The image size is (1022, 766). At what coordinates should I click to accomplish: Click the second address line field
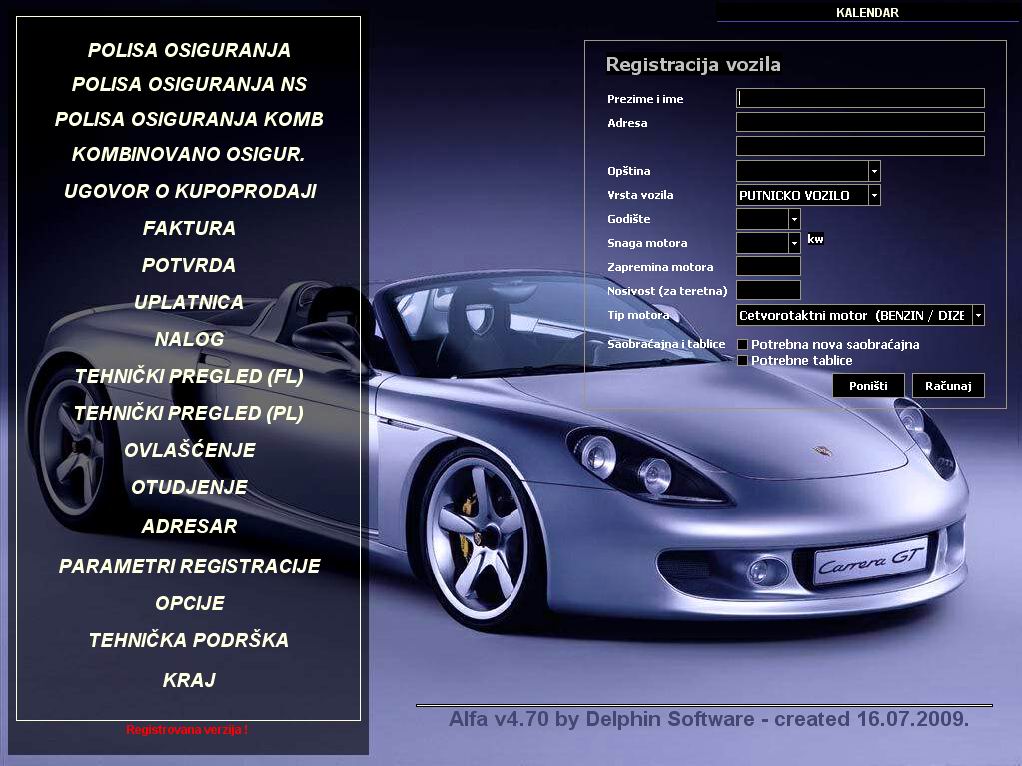860,146
